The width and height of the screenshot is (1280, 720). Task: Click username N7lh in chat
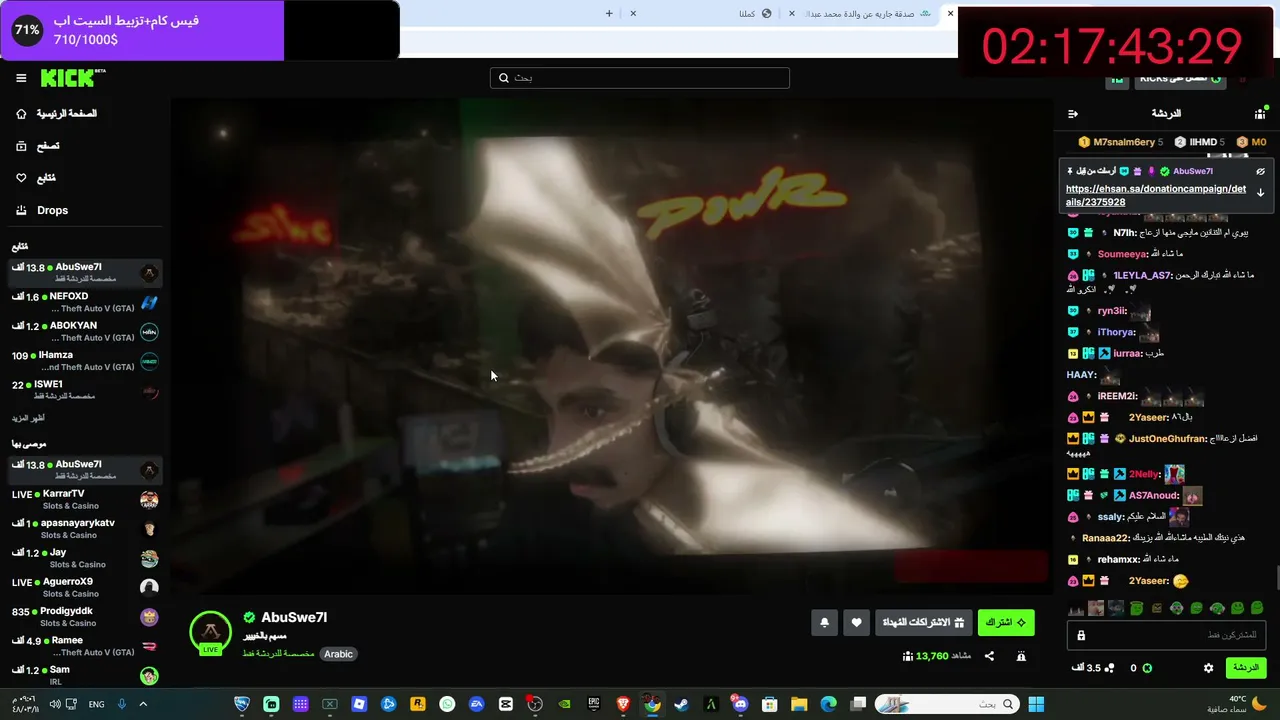click(x=1125, y=233)
